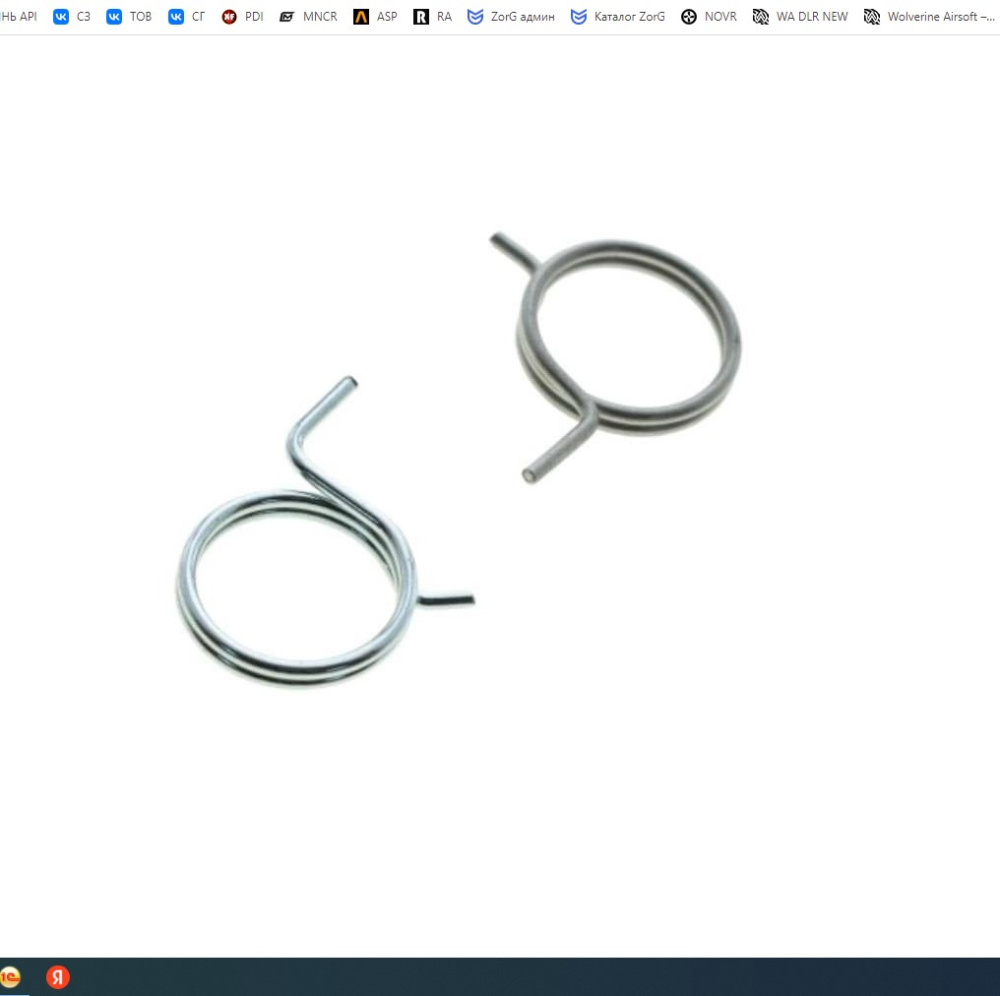This screenshot has width=1000, height=996.
Task: Go to the ZorG админ bookmark
Action: (x=511, y=17)
